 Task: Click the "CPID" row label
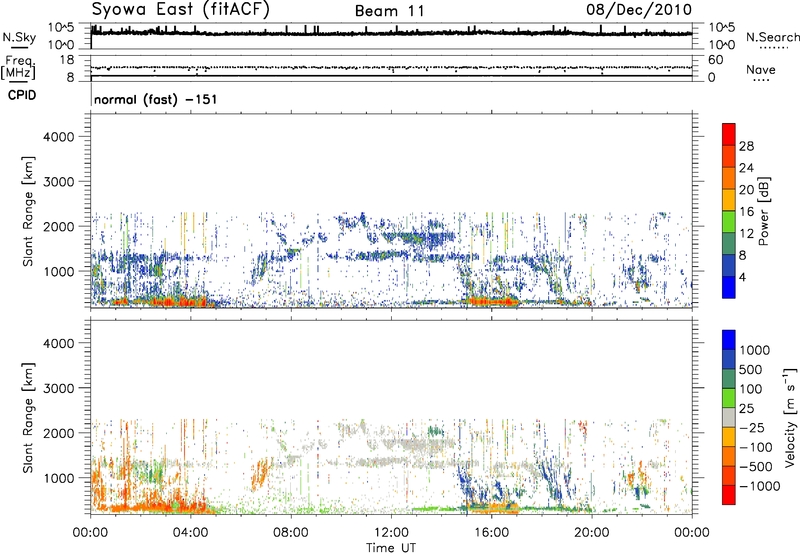coord(22,95)
